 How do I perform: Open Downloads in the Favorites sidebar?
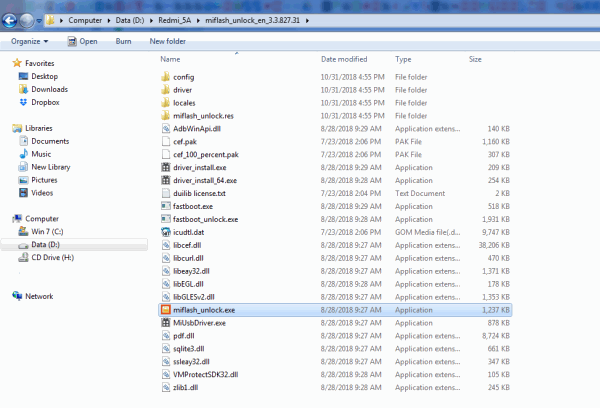[x=49, y=89]
